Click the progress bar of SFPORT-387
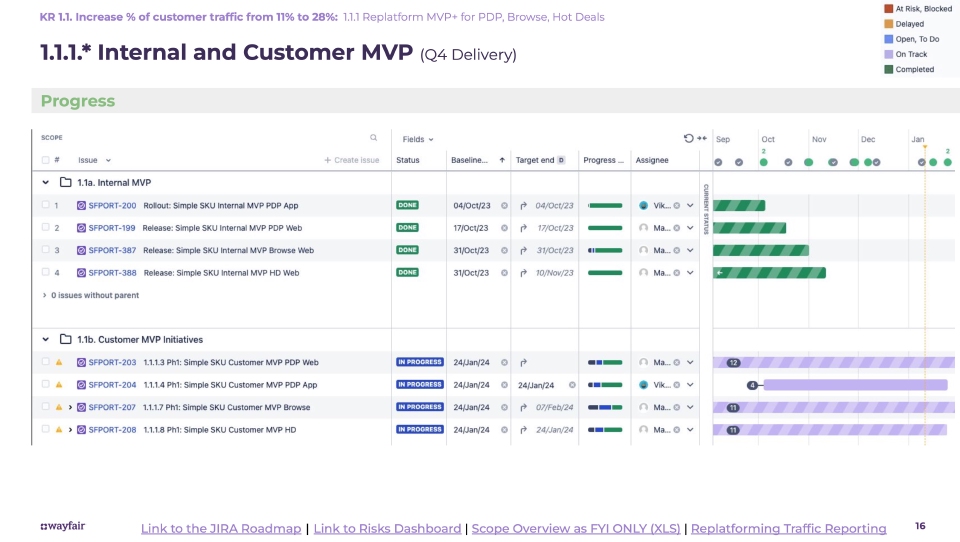Image resolution: width=960 pixels, height=542 pixels. coord(605,250)
